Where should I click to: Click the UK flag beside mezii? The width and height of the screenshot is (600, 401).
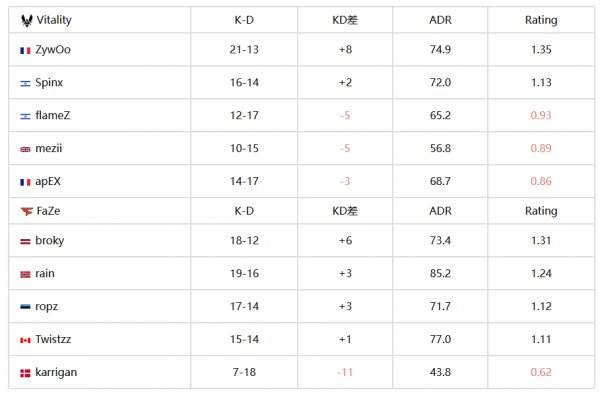click(25, 149)
